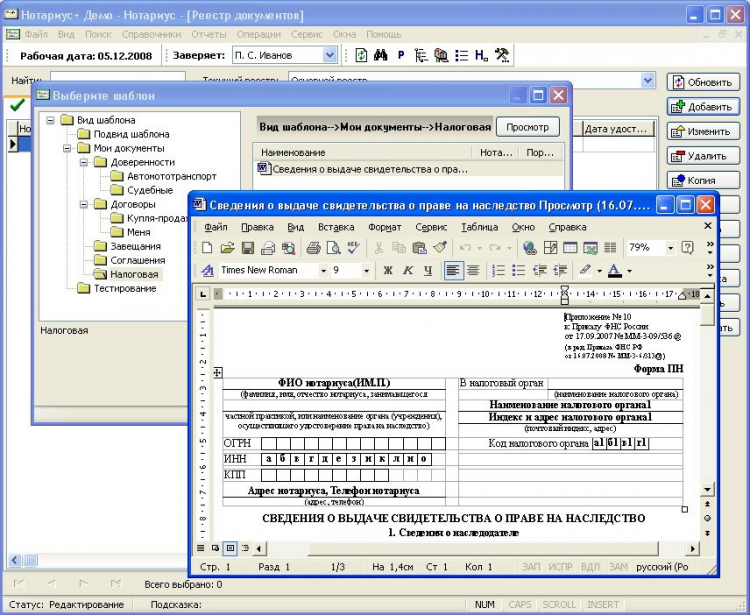Open the Отчеты menu in Нотариус

click(x=209, y=34)
